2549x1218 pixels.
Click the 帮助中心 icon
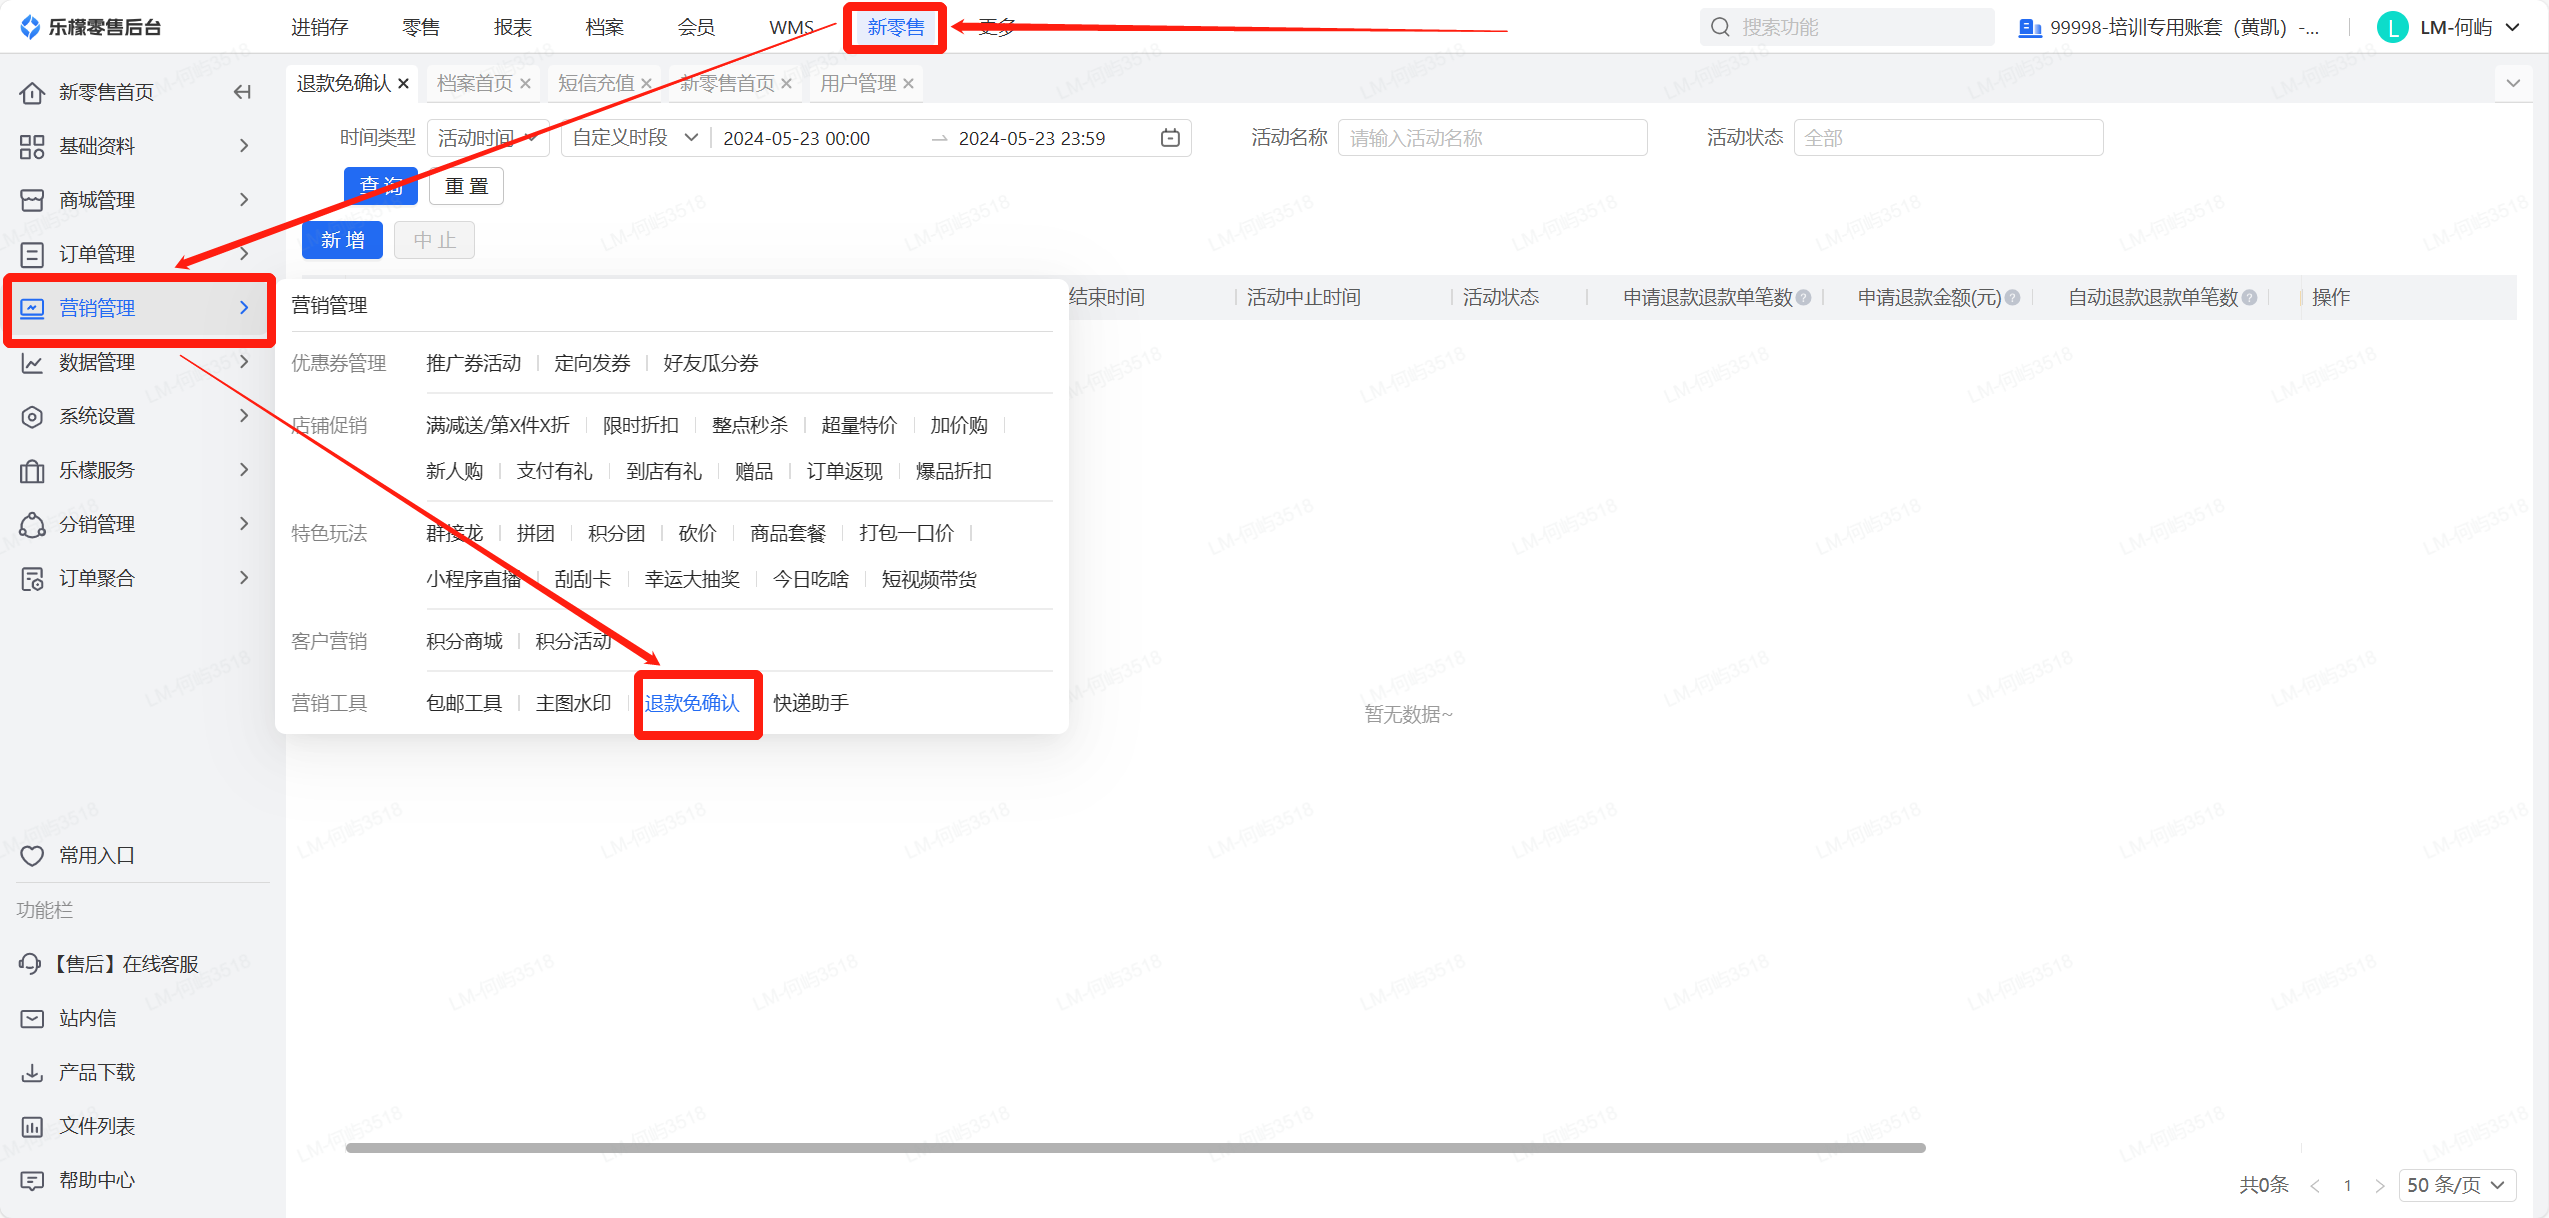[x=32, y=1180]
